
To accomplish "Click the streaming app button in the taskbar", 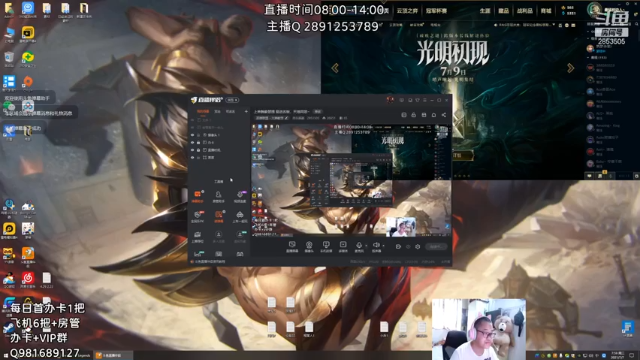I will click(113, 356).
